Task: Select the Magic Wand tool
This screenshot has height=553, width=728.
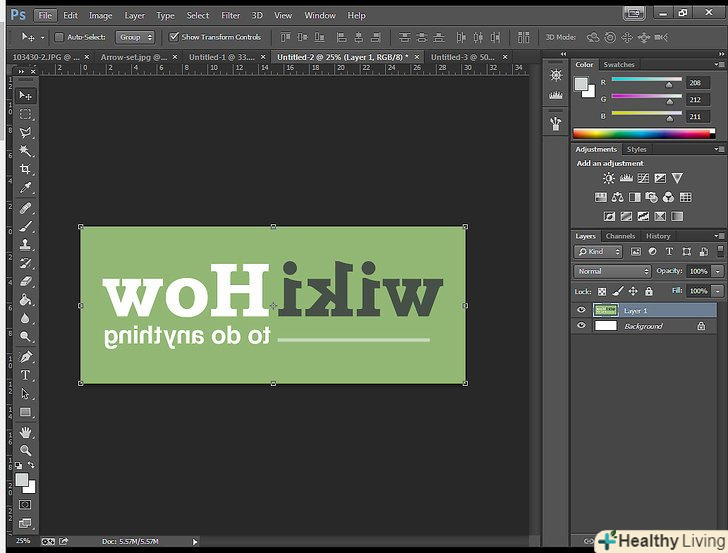Action: (x=26, y=151)
